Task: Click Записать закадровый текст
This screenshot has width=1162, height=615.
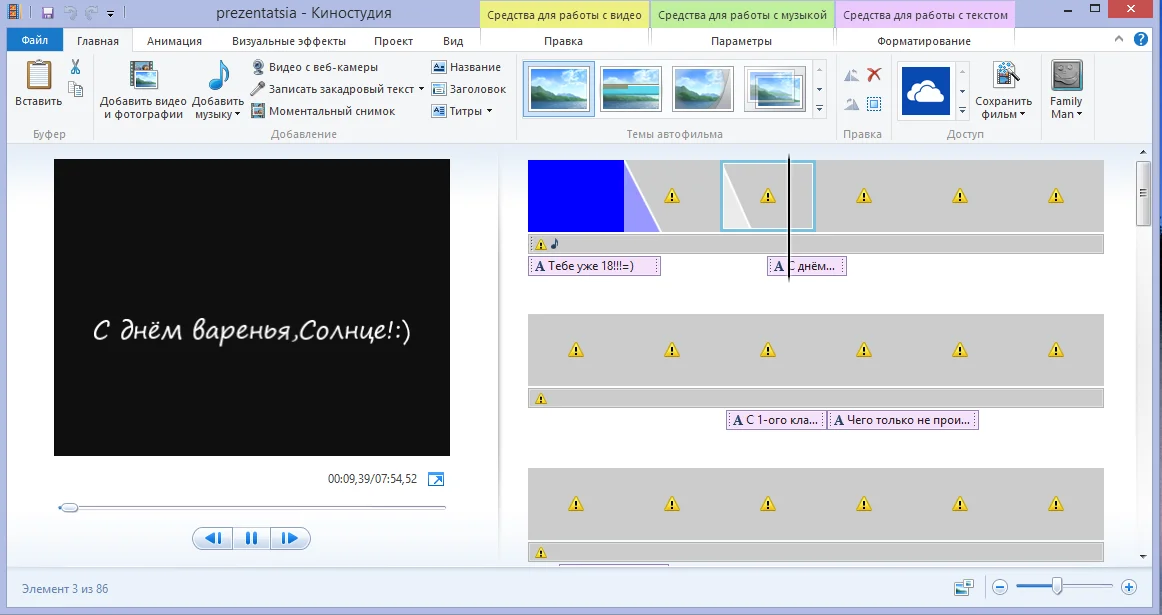Action: click(333, 89)
